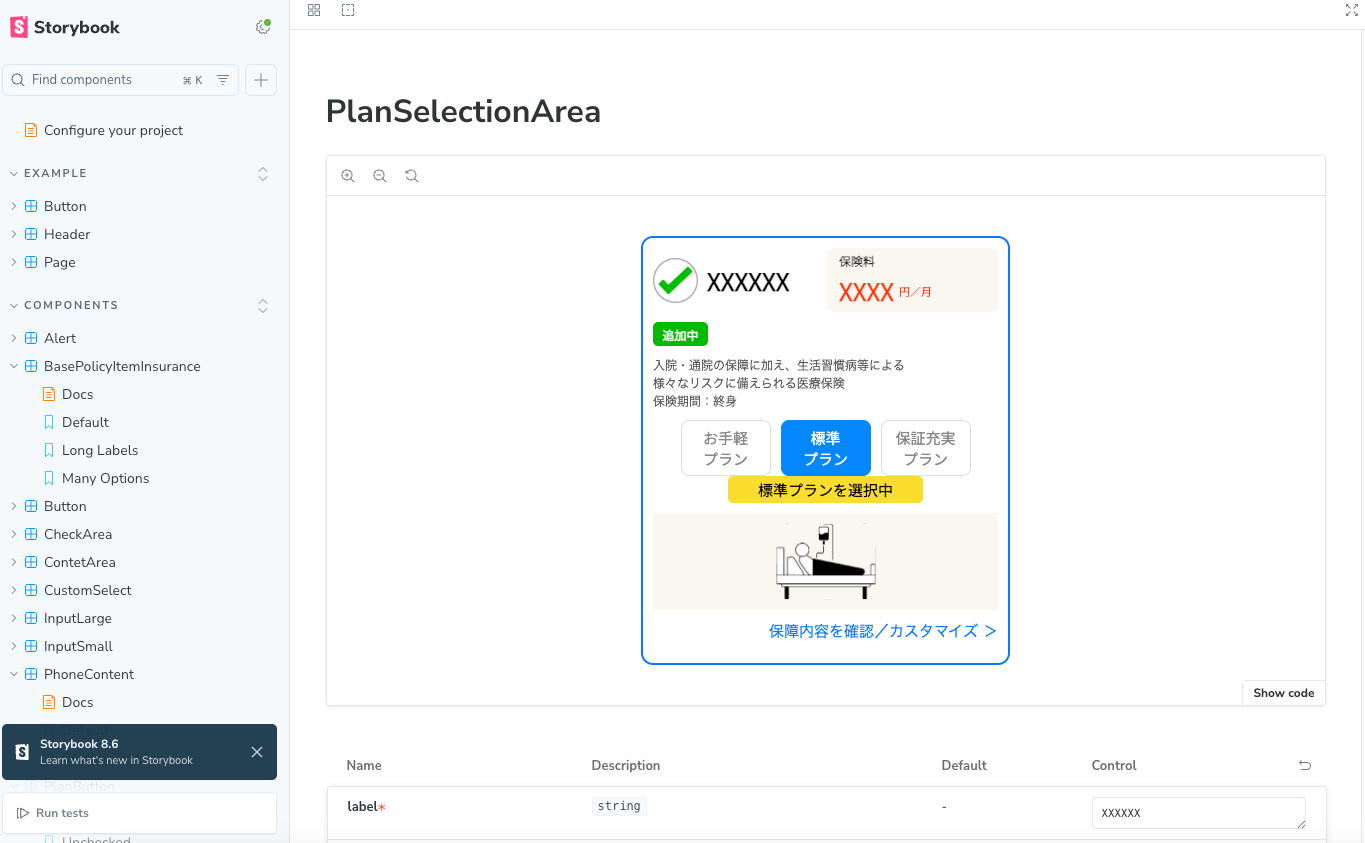
Task: Create a new story with the plus icon
Action: pos(260,79)
